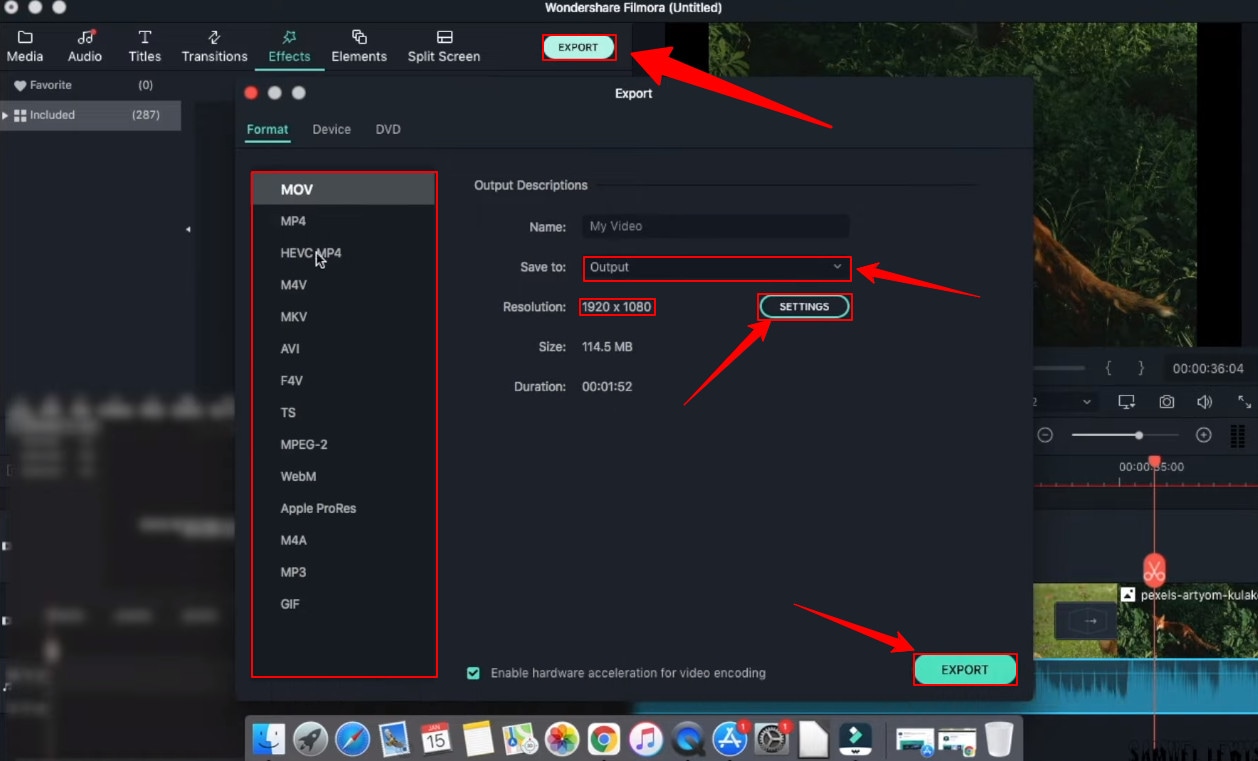Open export SETTINGS
The height and width of the screenshot is (761, 1258).
(x=804, y=307)
